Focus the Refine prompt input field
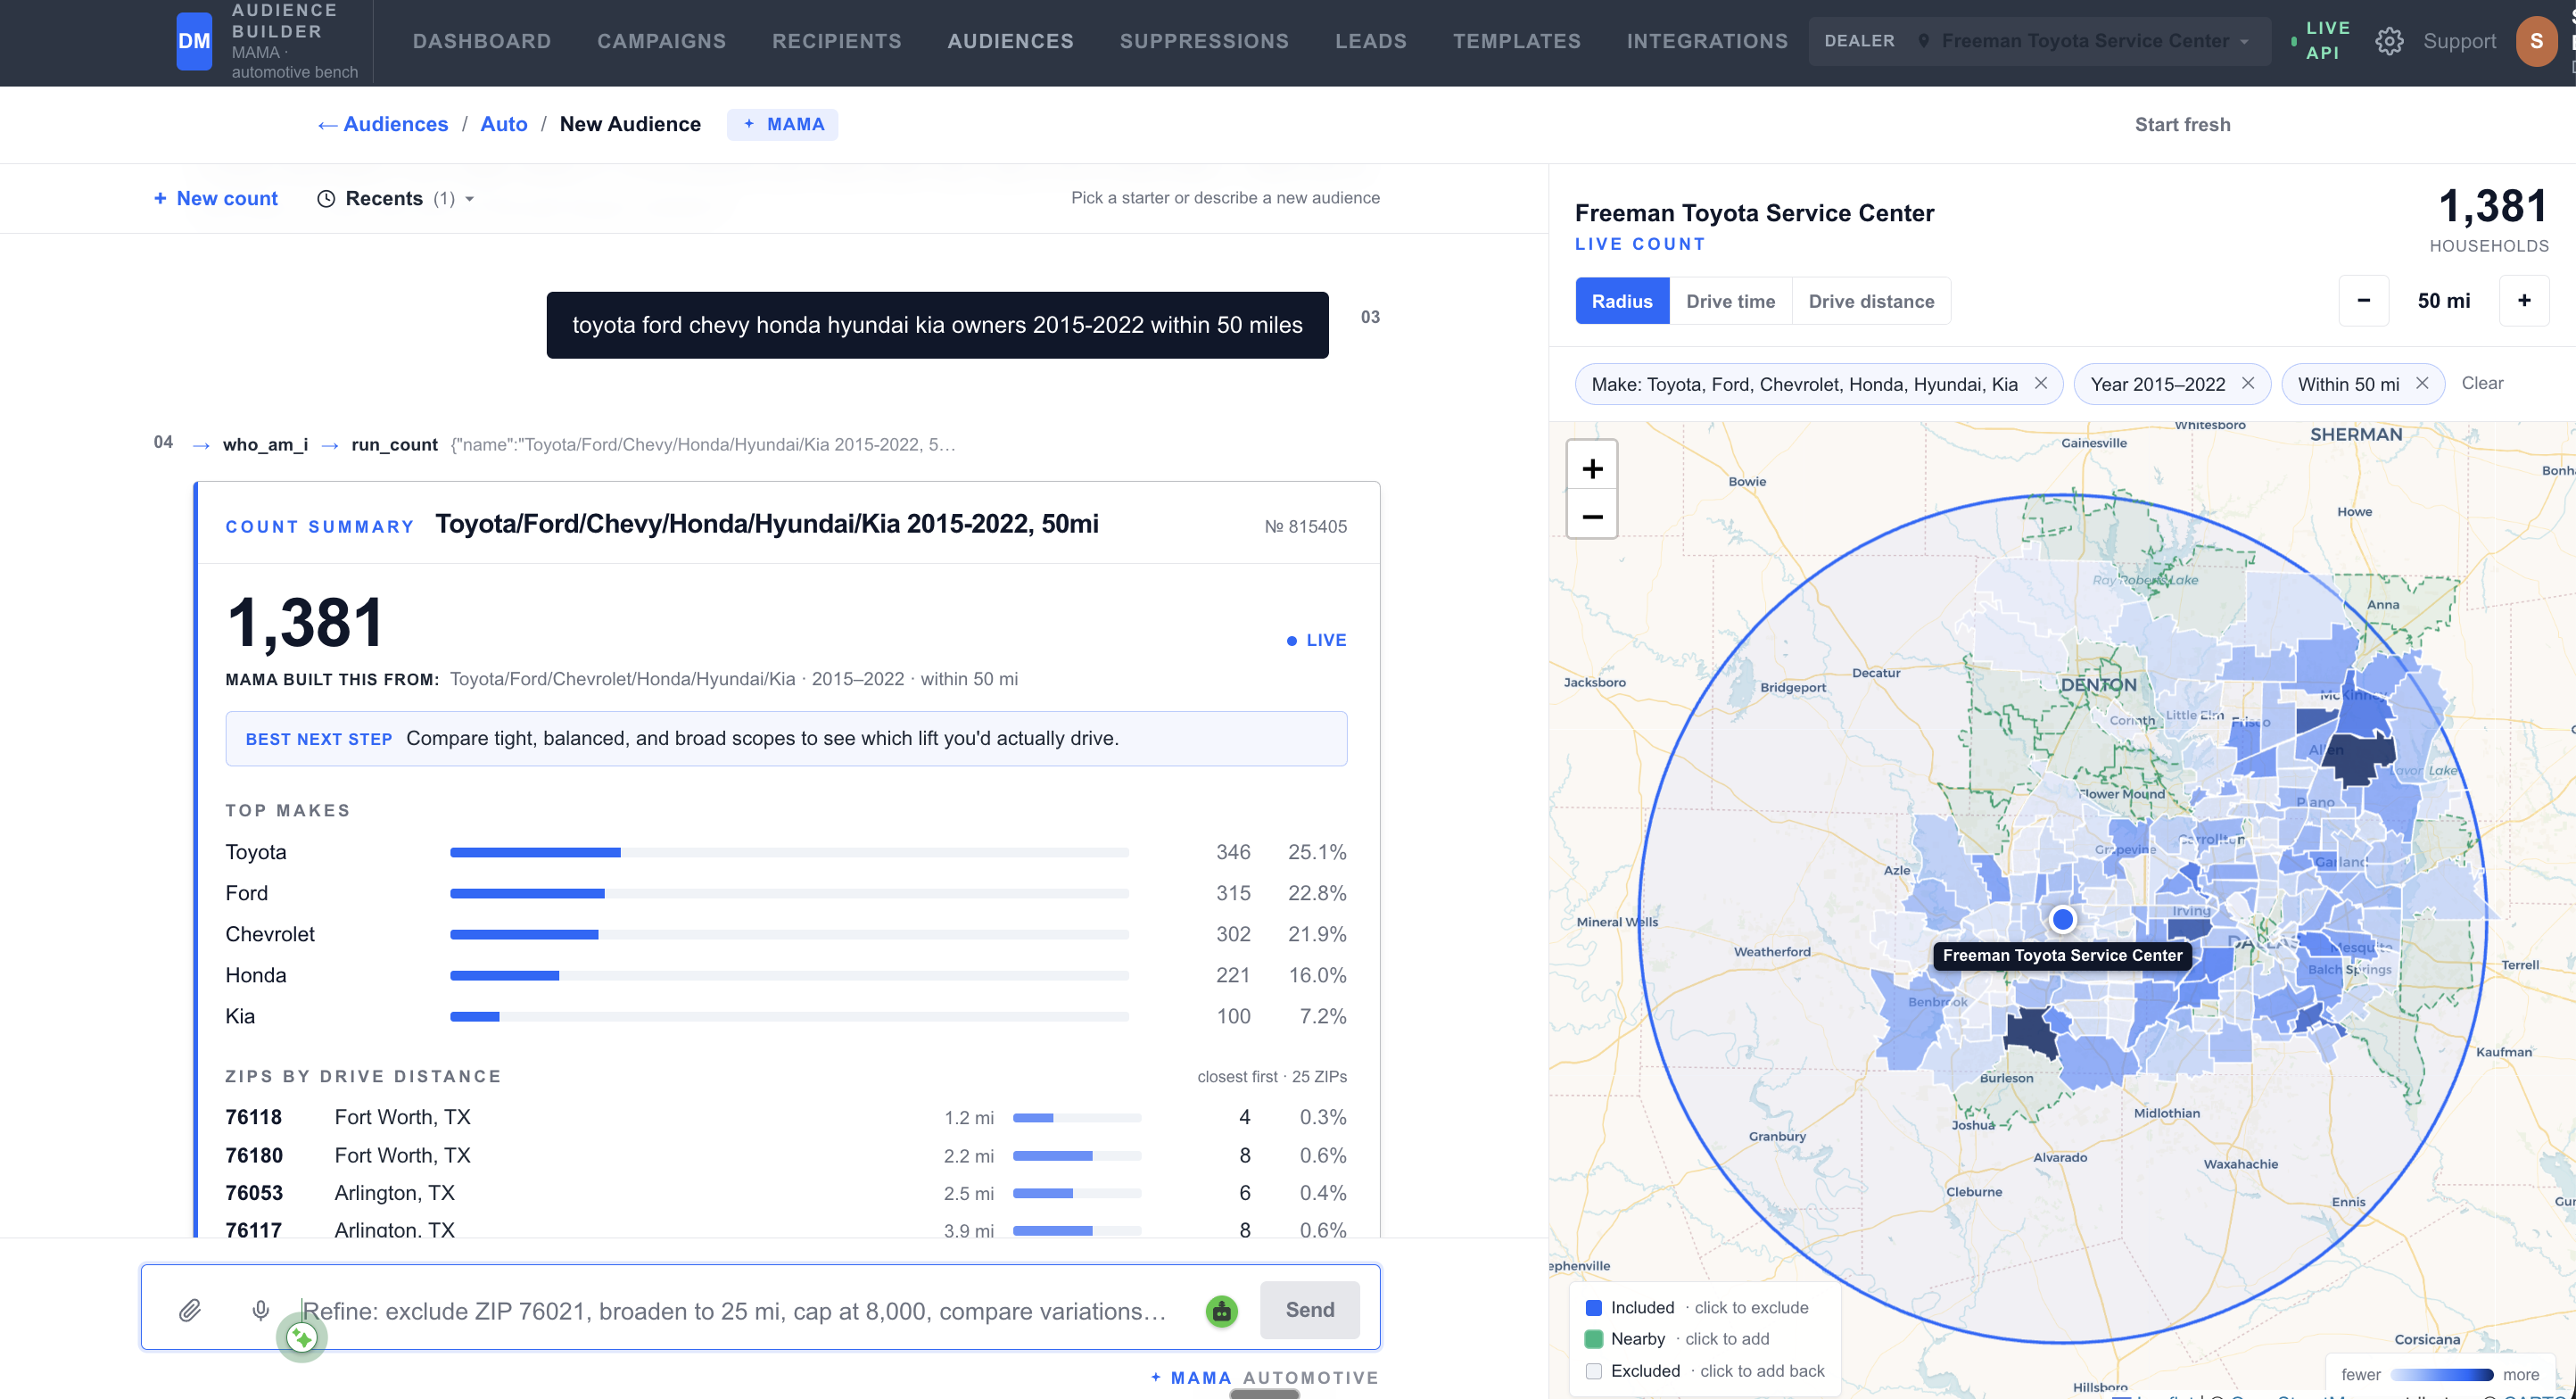The height and width of the screenshot is (1399, 2576). coord(735,1311)
